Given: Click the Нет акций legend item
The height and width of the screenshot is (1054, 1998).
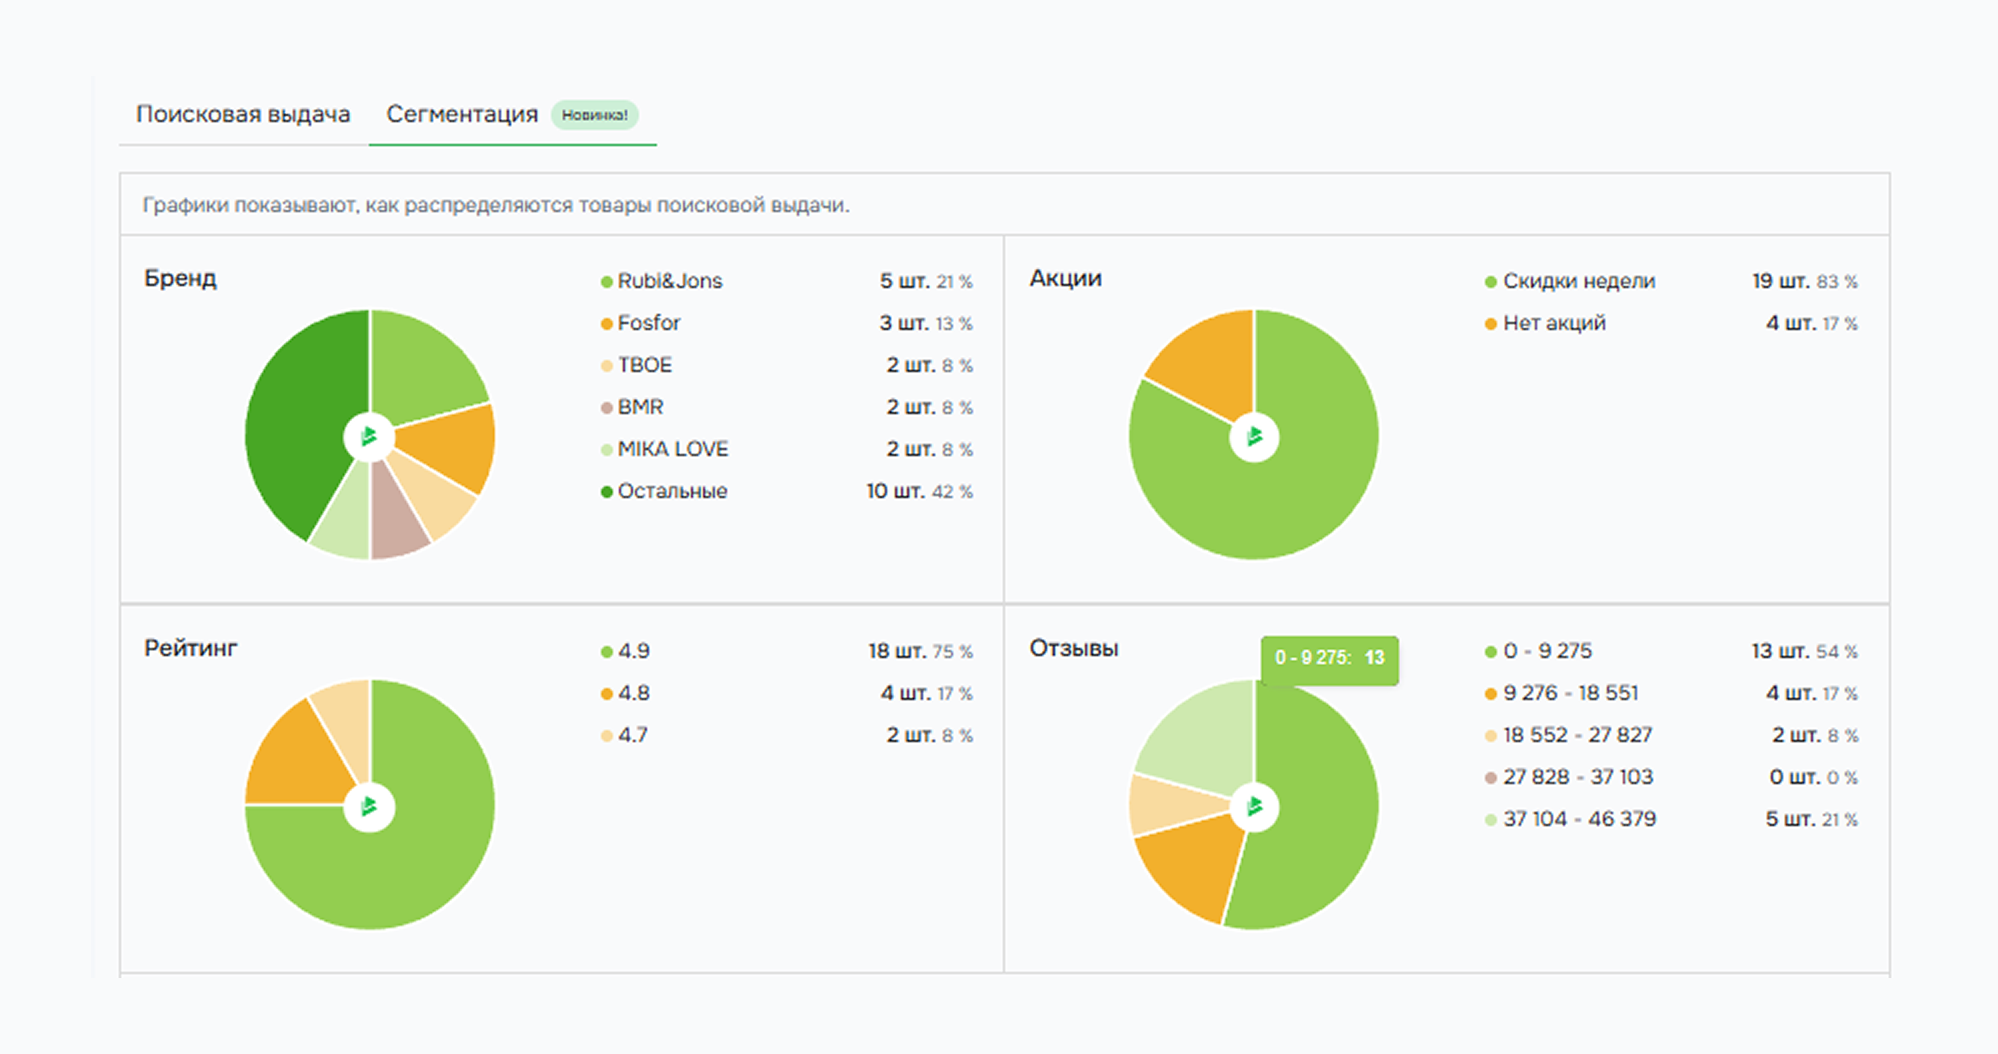Looking at the screenshot, I should [x=1553, y=323].
